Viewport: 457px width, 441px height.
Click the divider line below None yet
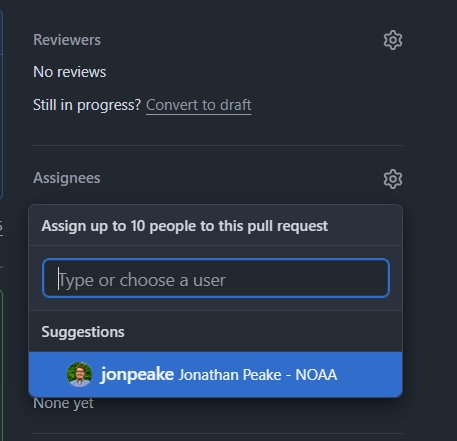pos(218,433)
